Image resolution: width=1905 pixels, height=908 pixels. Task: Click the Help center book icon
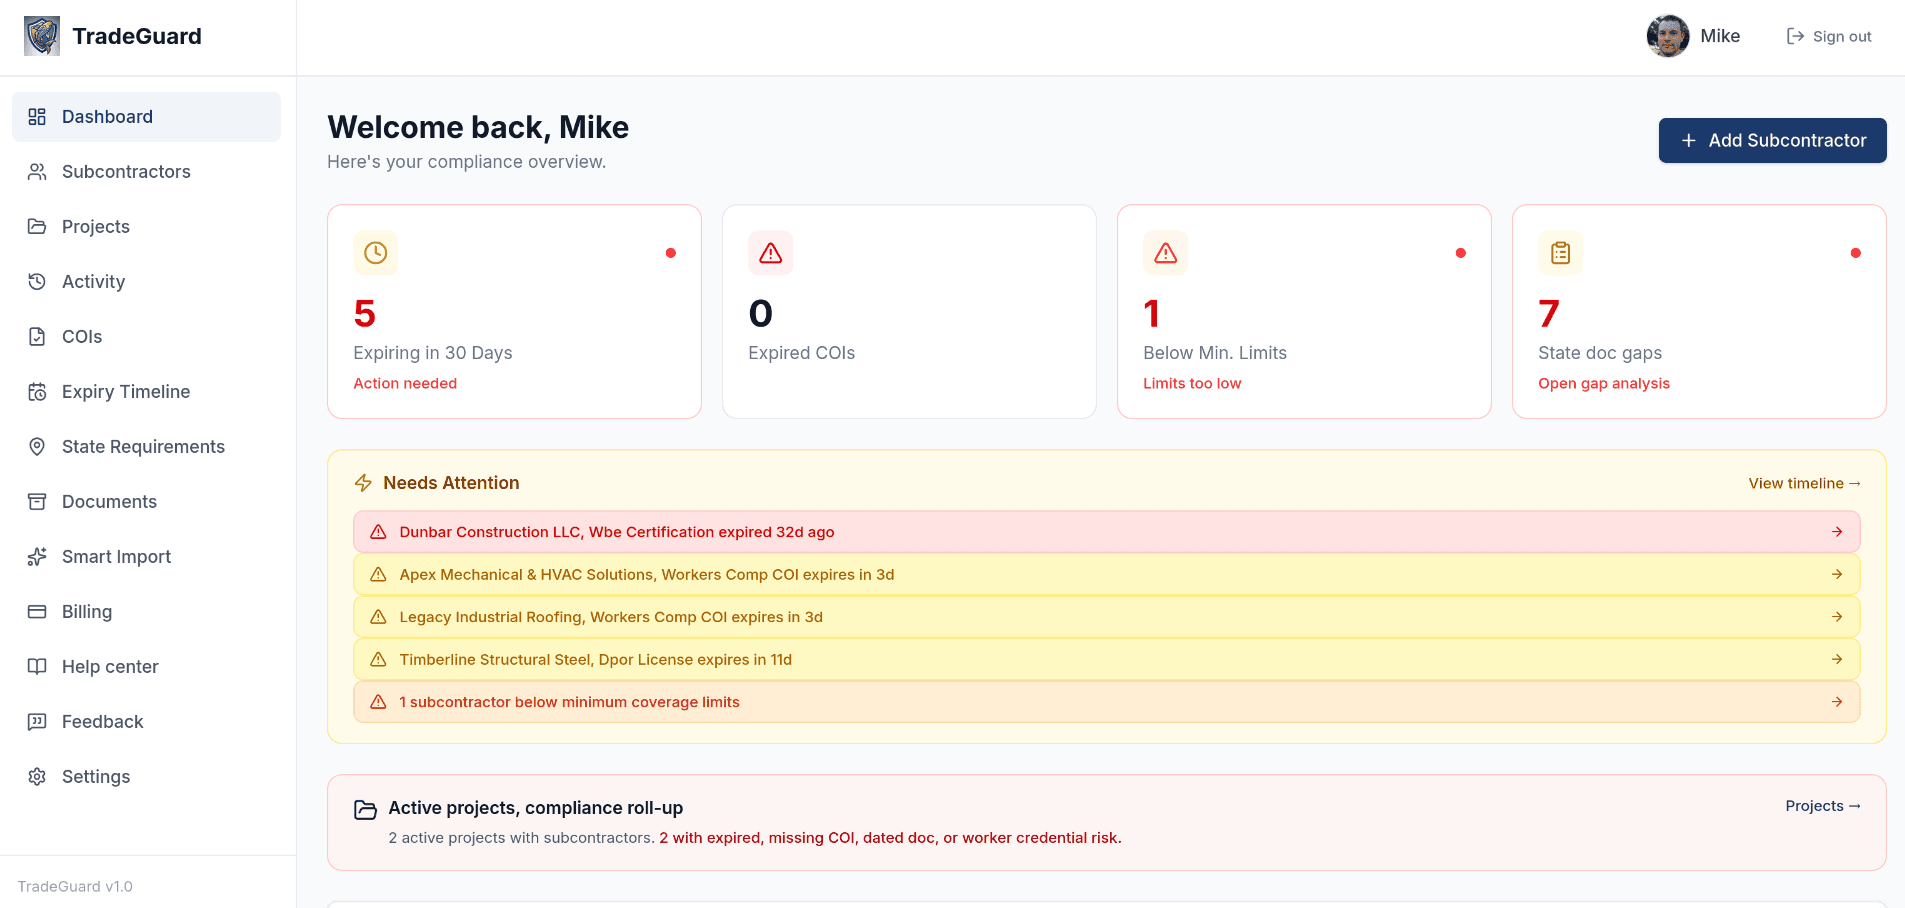click(37, 667)
